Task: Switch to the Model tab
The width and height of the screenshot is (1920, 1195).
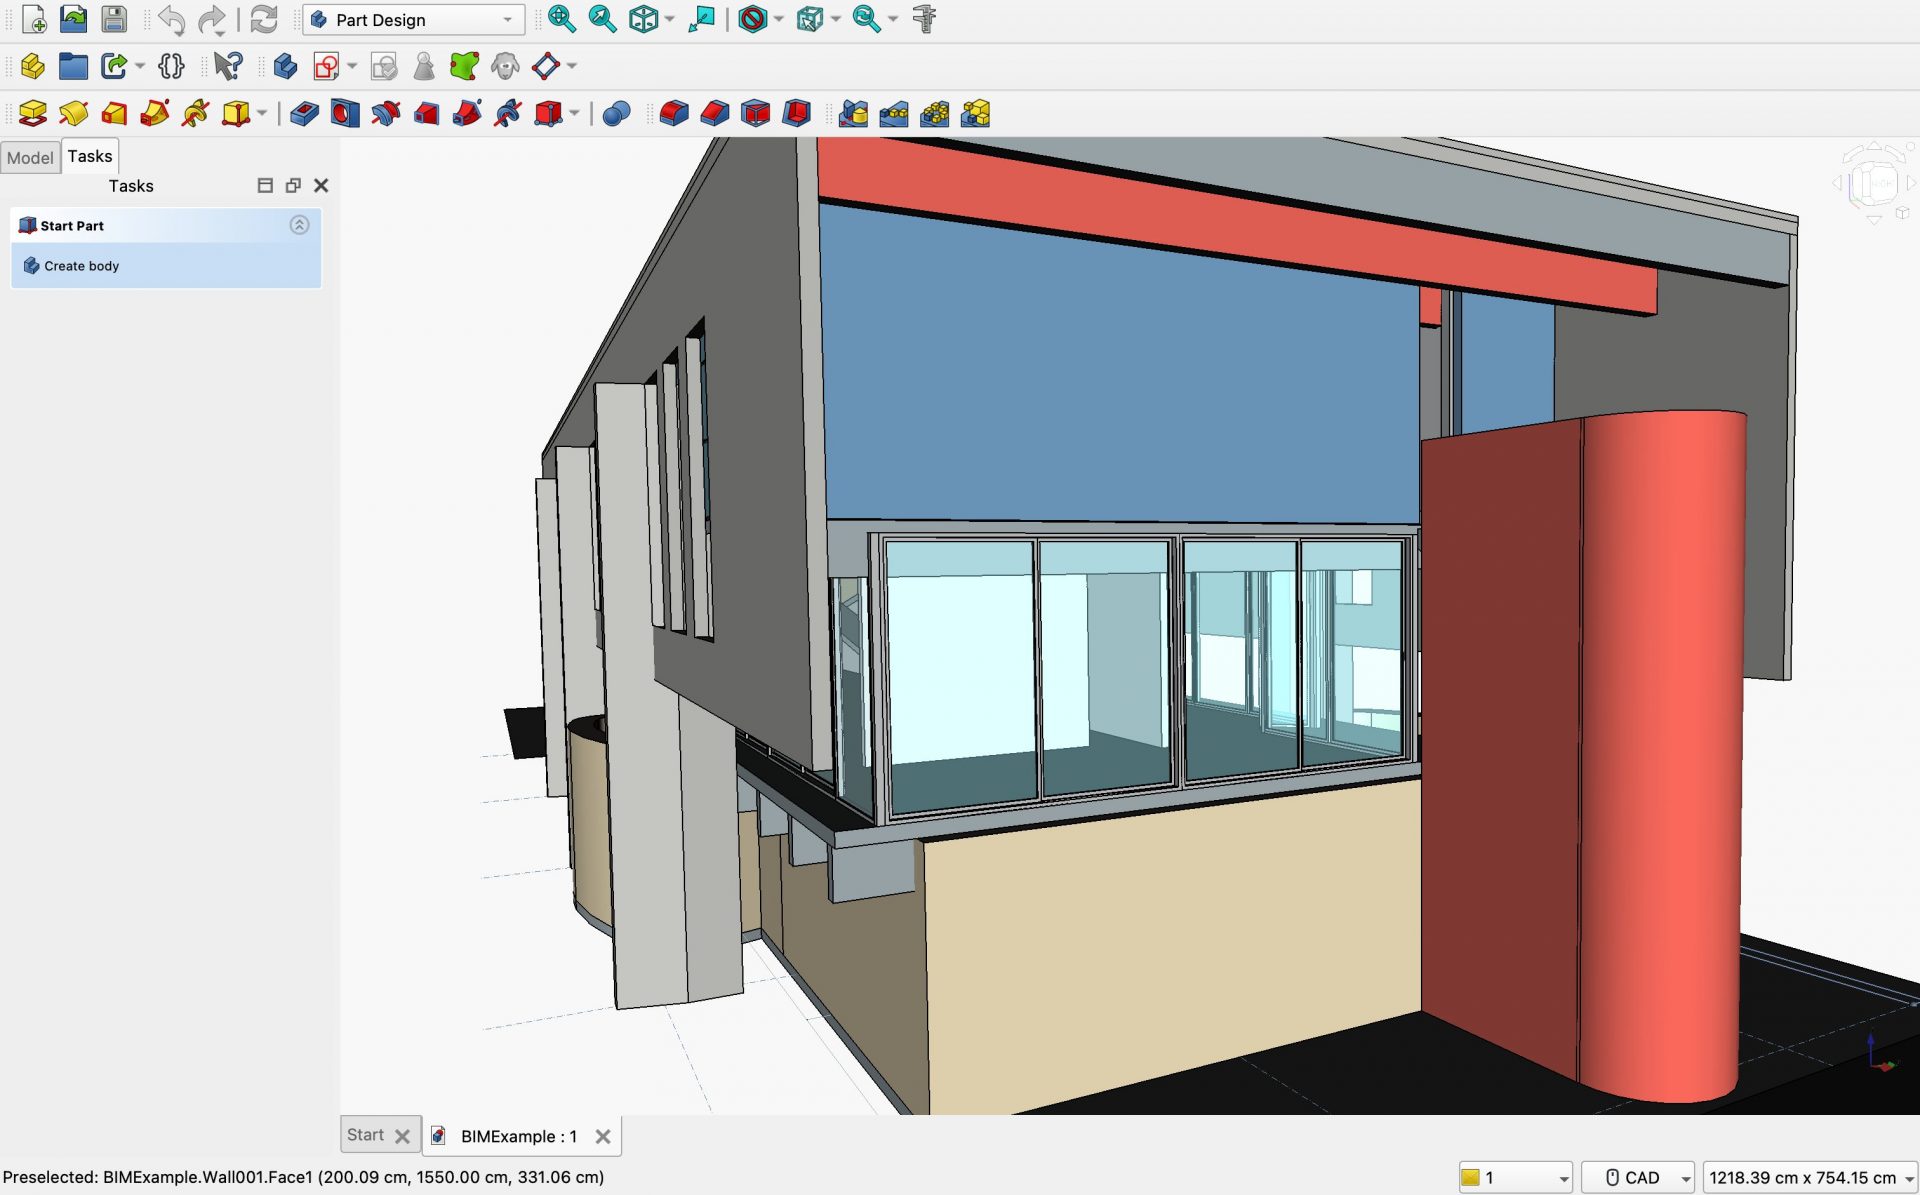Action: coord(30,157)
